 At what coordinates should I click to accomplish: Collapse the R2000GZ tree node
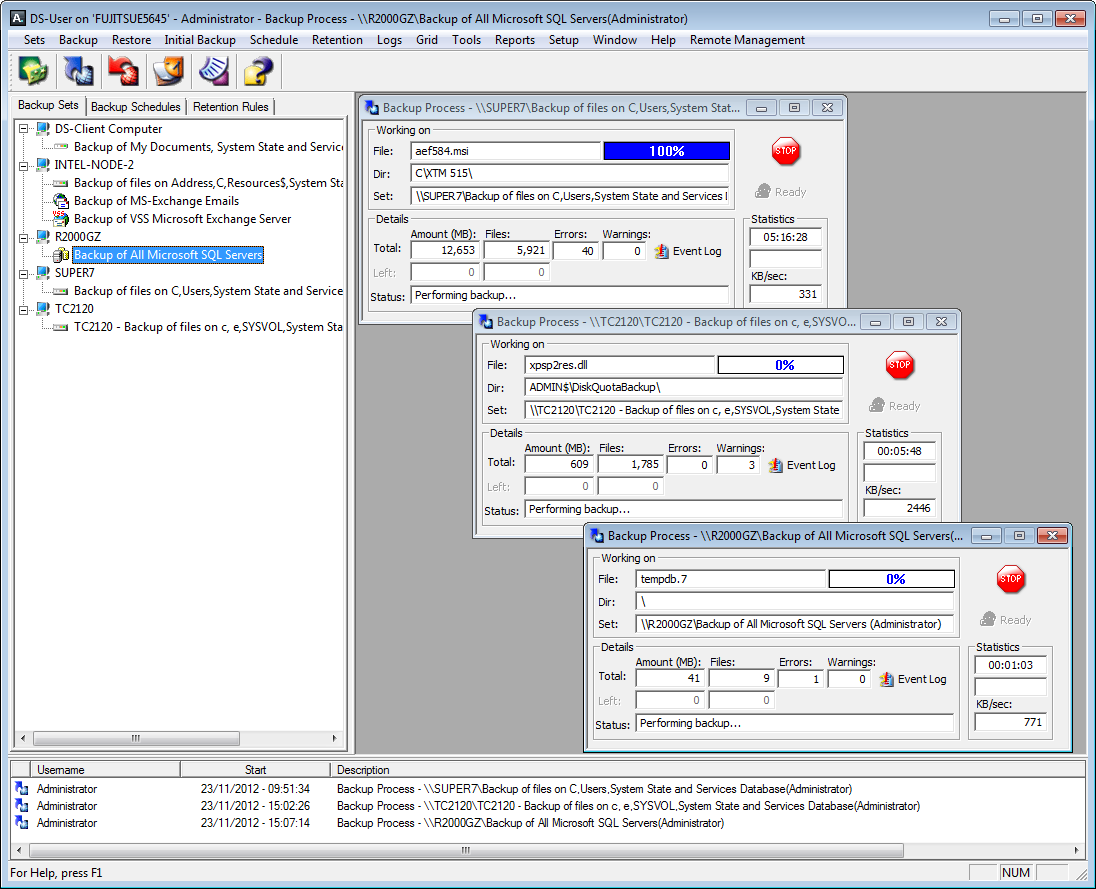[23, 238]
